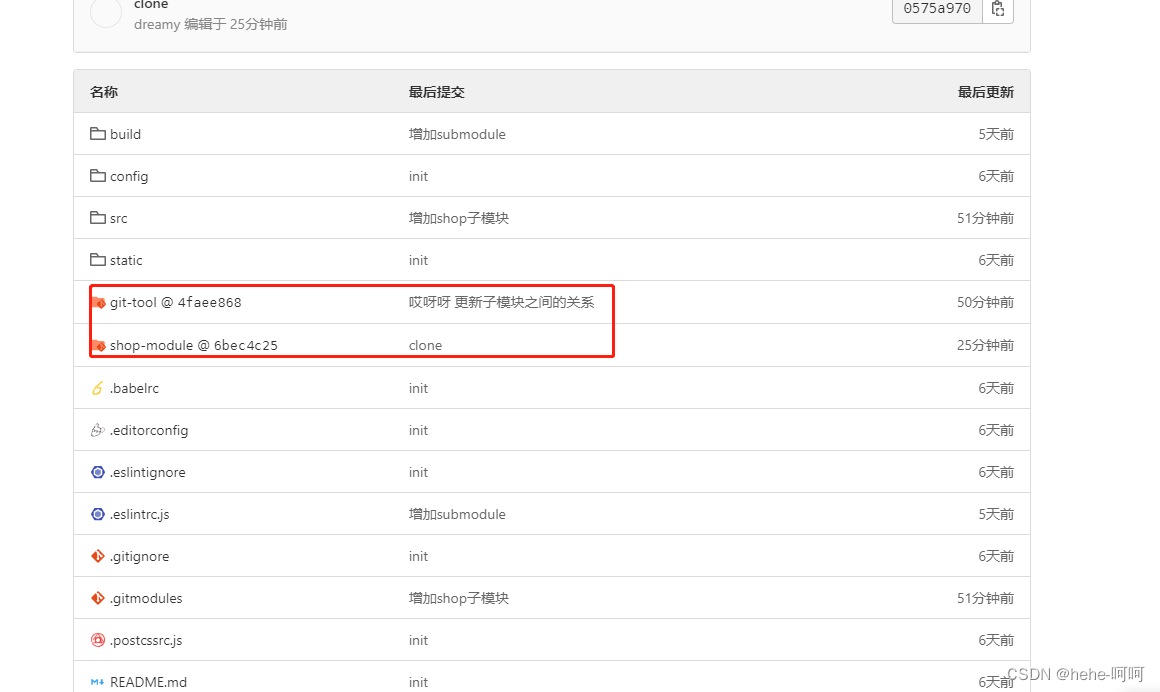Open the .eslintignore file

(147, 472)
